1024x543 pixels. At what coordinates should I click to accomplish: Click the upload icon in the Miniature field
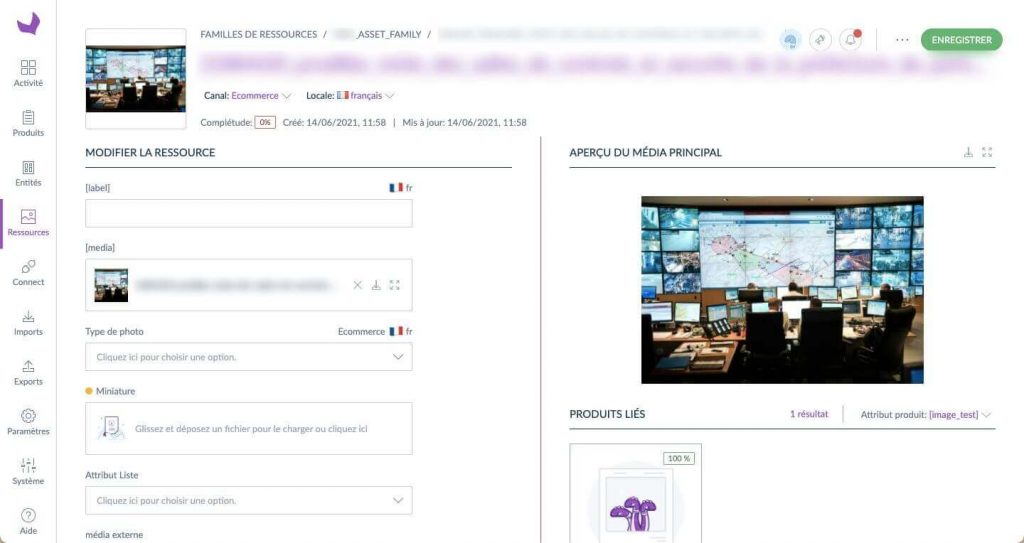point(110,428)
